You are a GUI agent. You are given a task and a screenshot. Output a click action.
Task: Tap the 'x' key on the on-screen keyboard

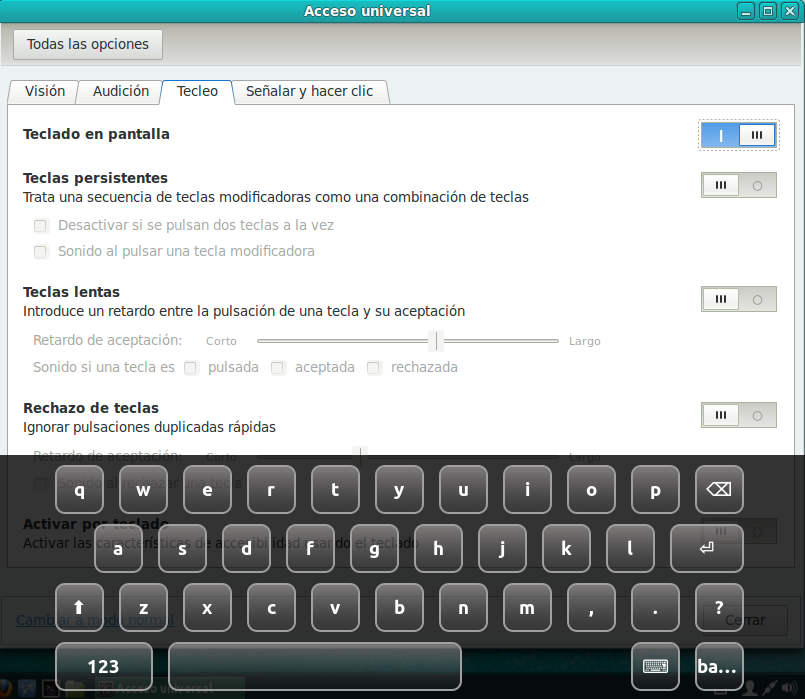tap(207, 607)
